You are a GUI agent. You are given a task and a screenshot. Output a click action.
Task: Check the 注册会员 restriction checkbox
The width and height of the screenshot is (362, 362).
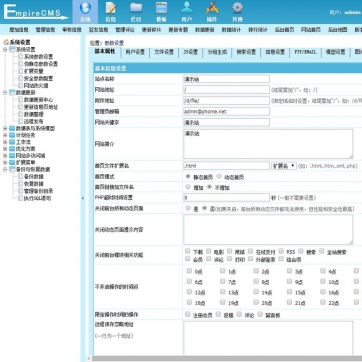188,314
